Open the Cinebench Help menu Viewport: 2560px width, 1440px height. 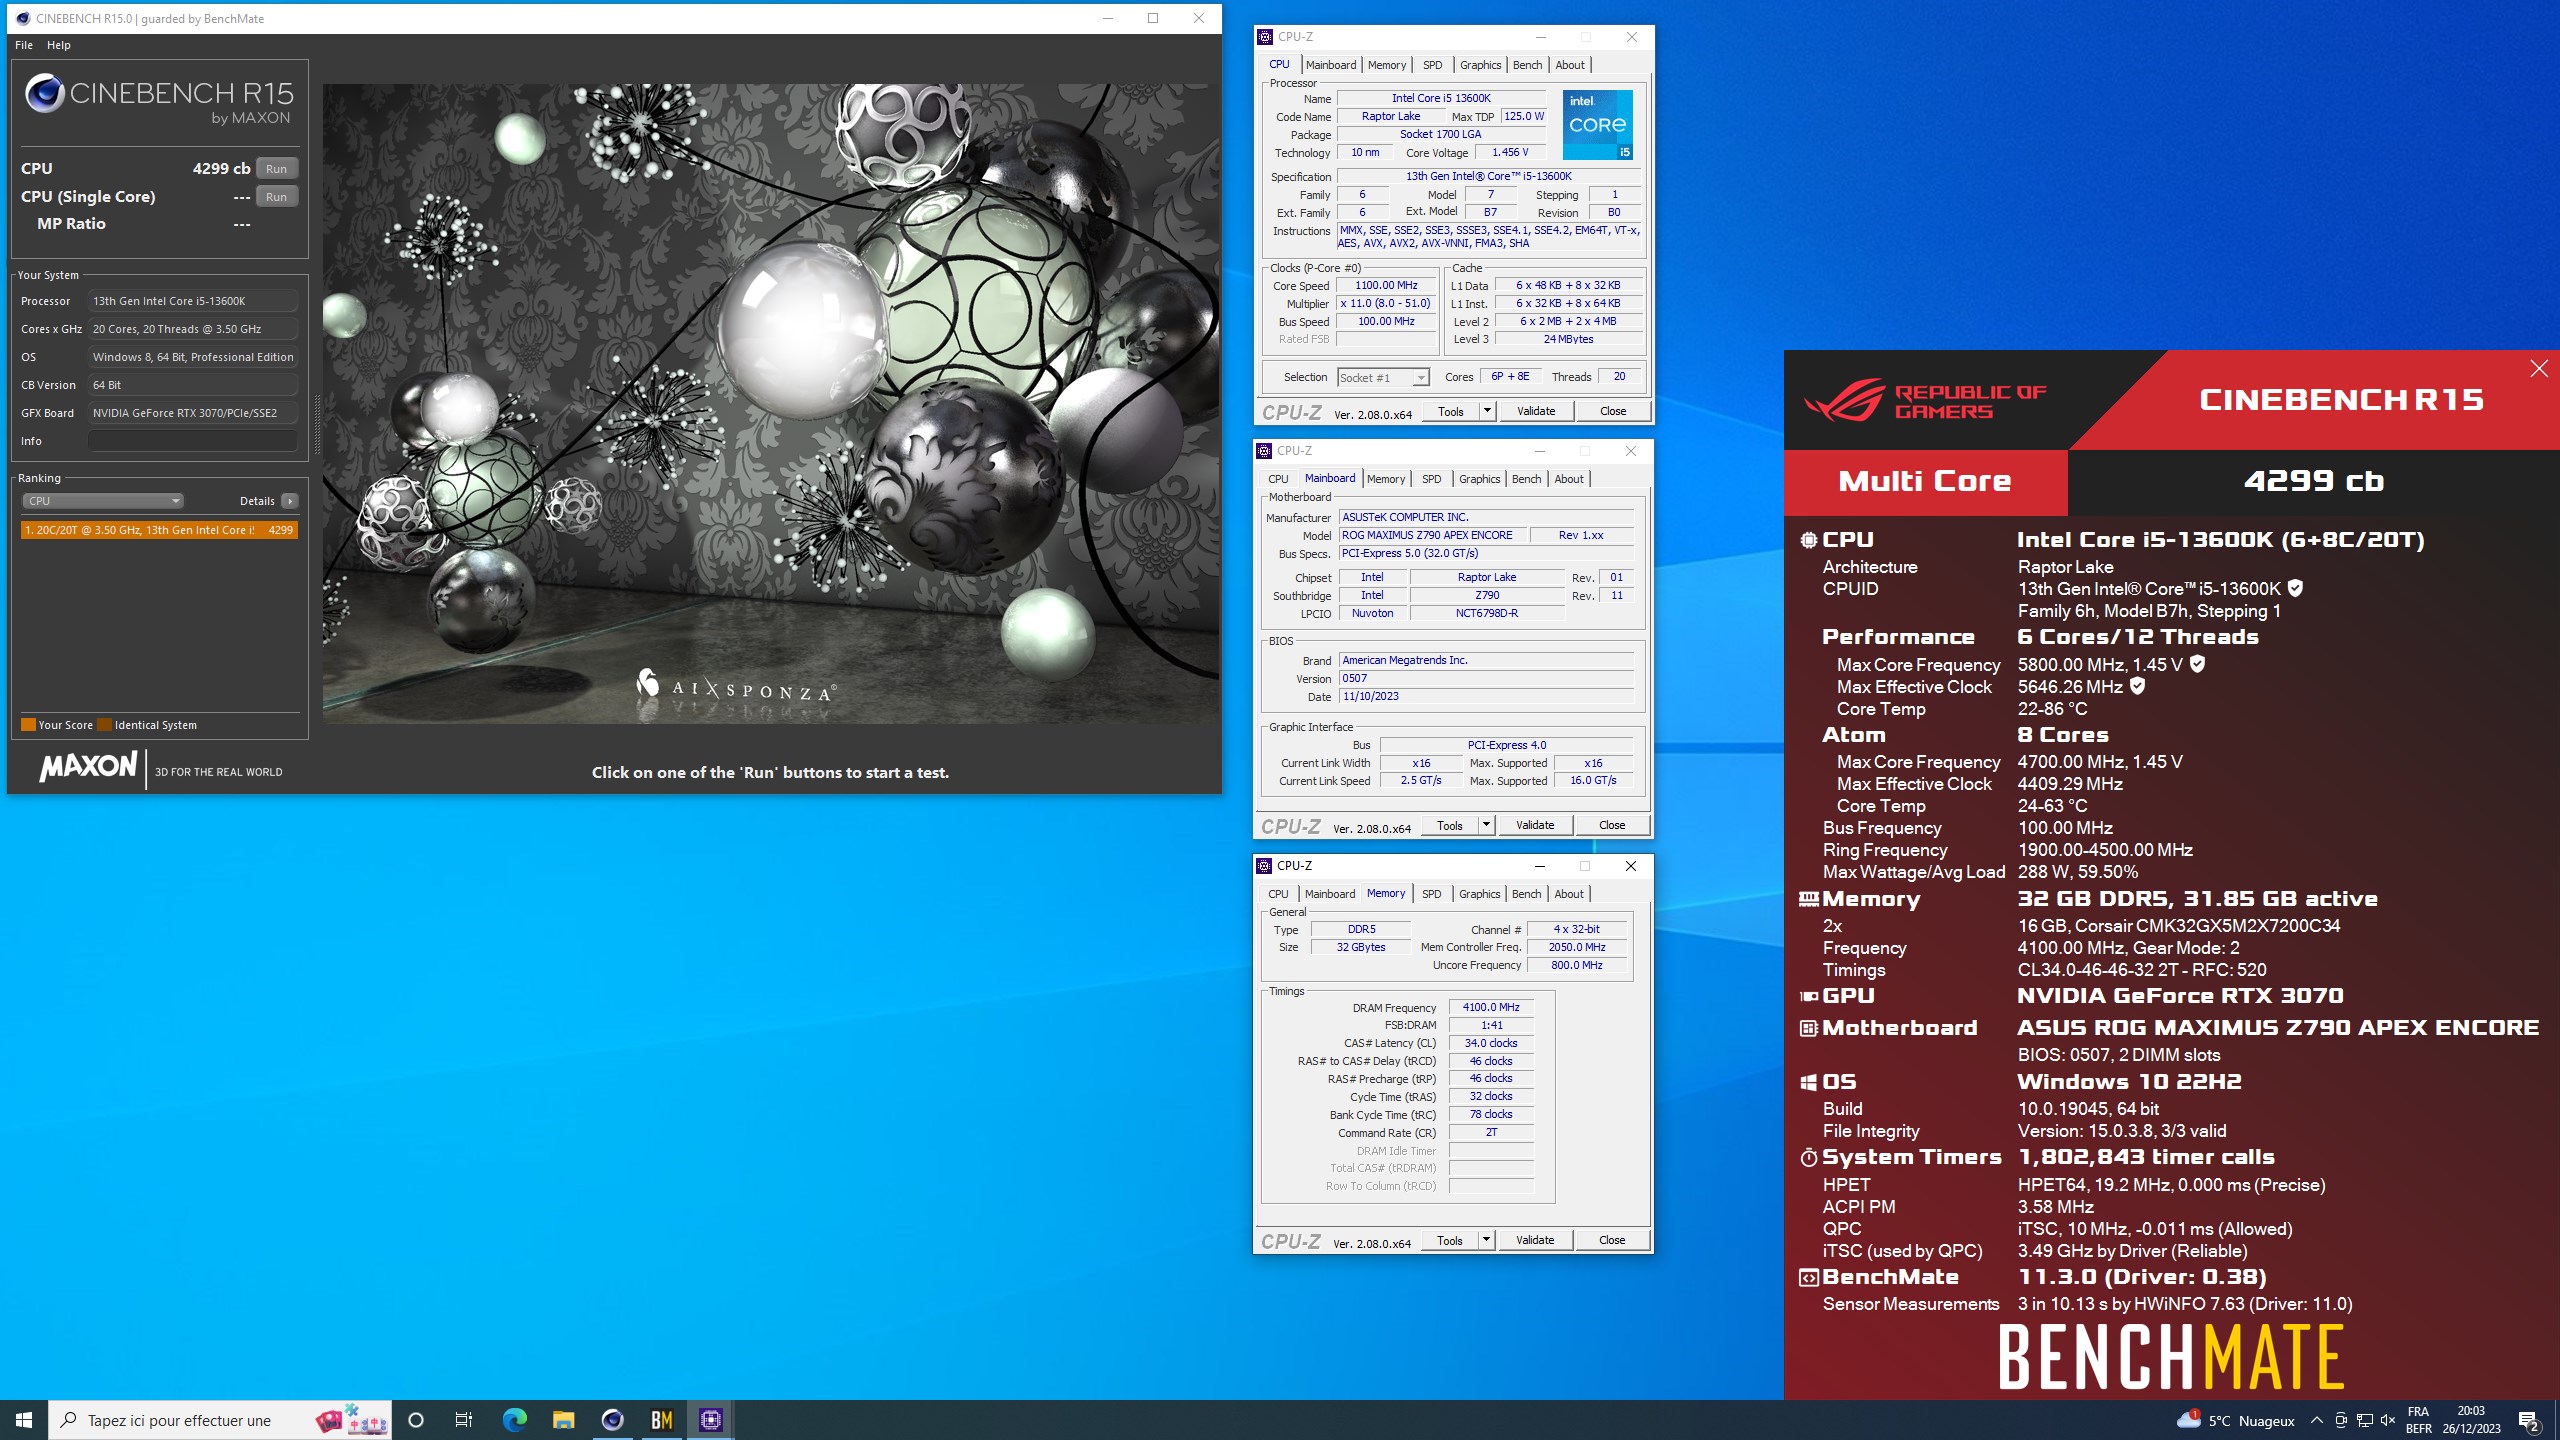59,45
